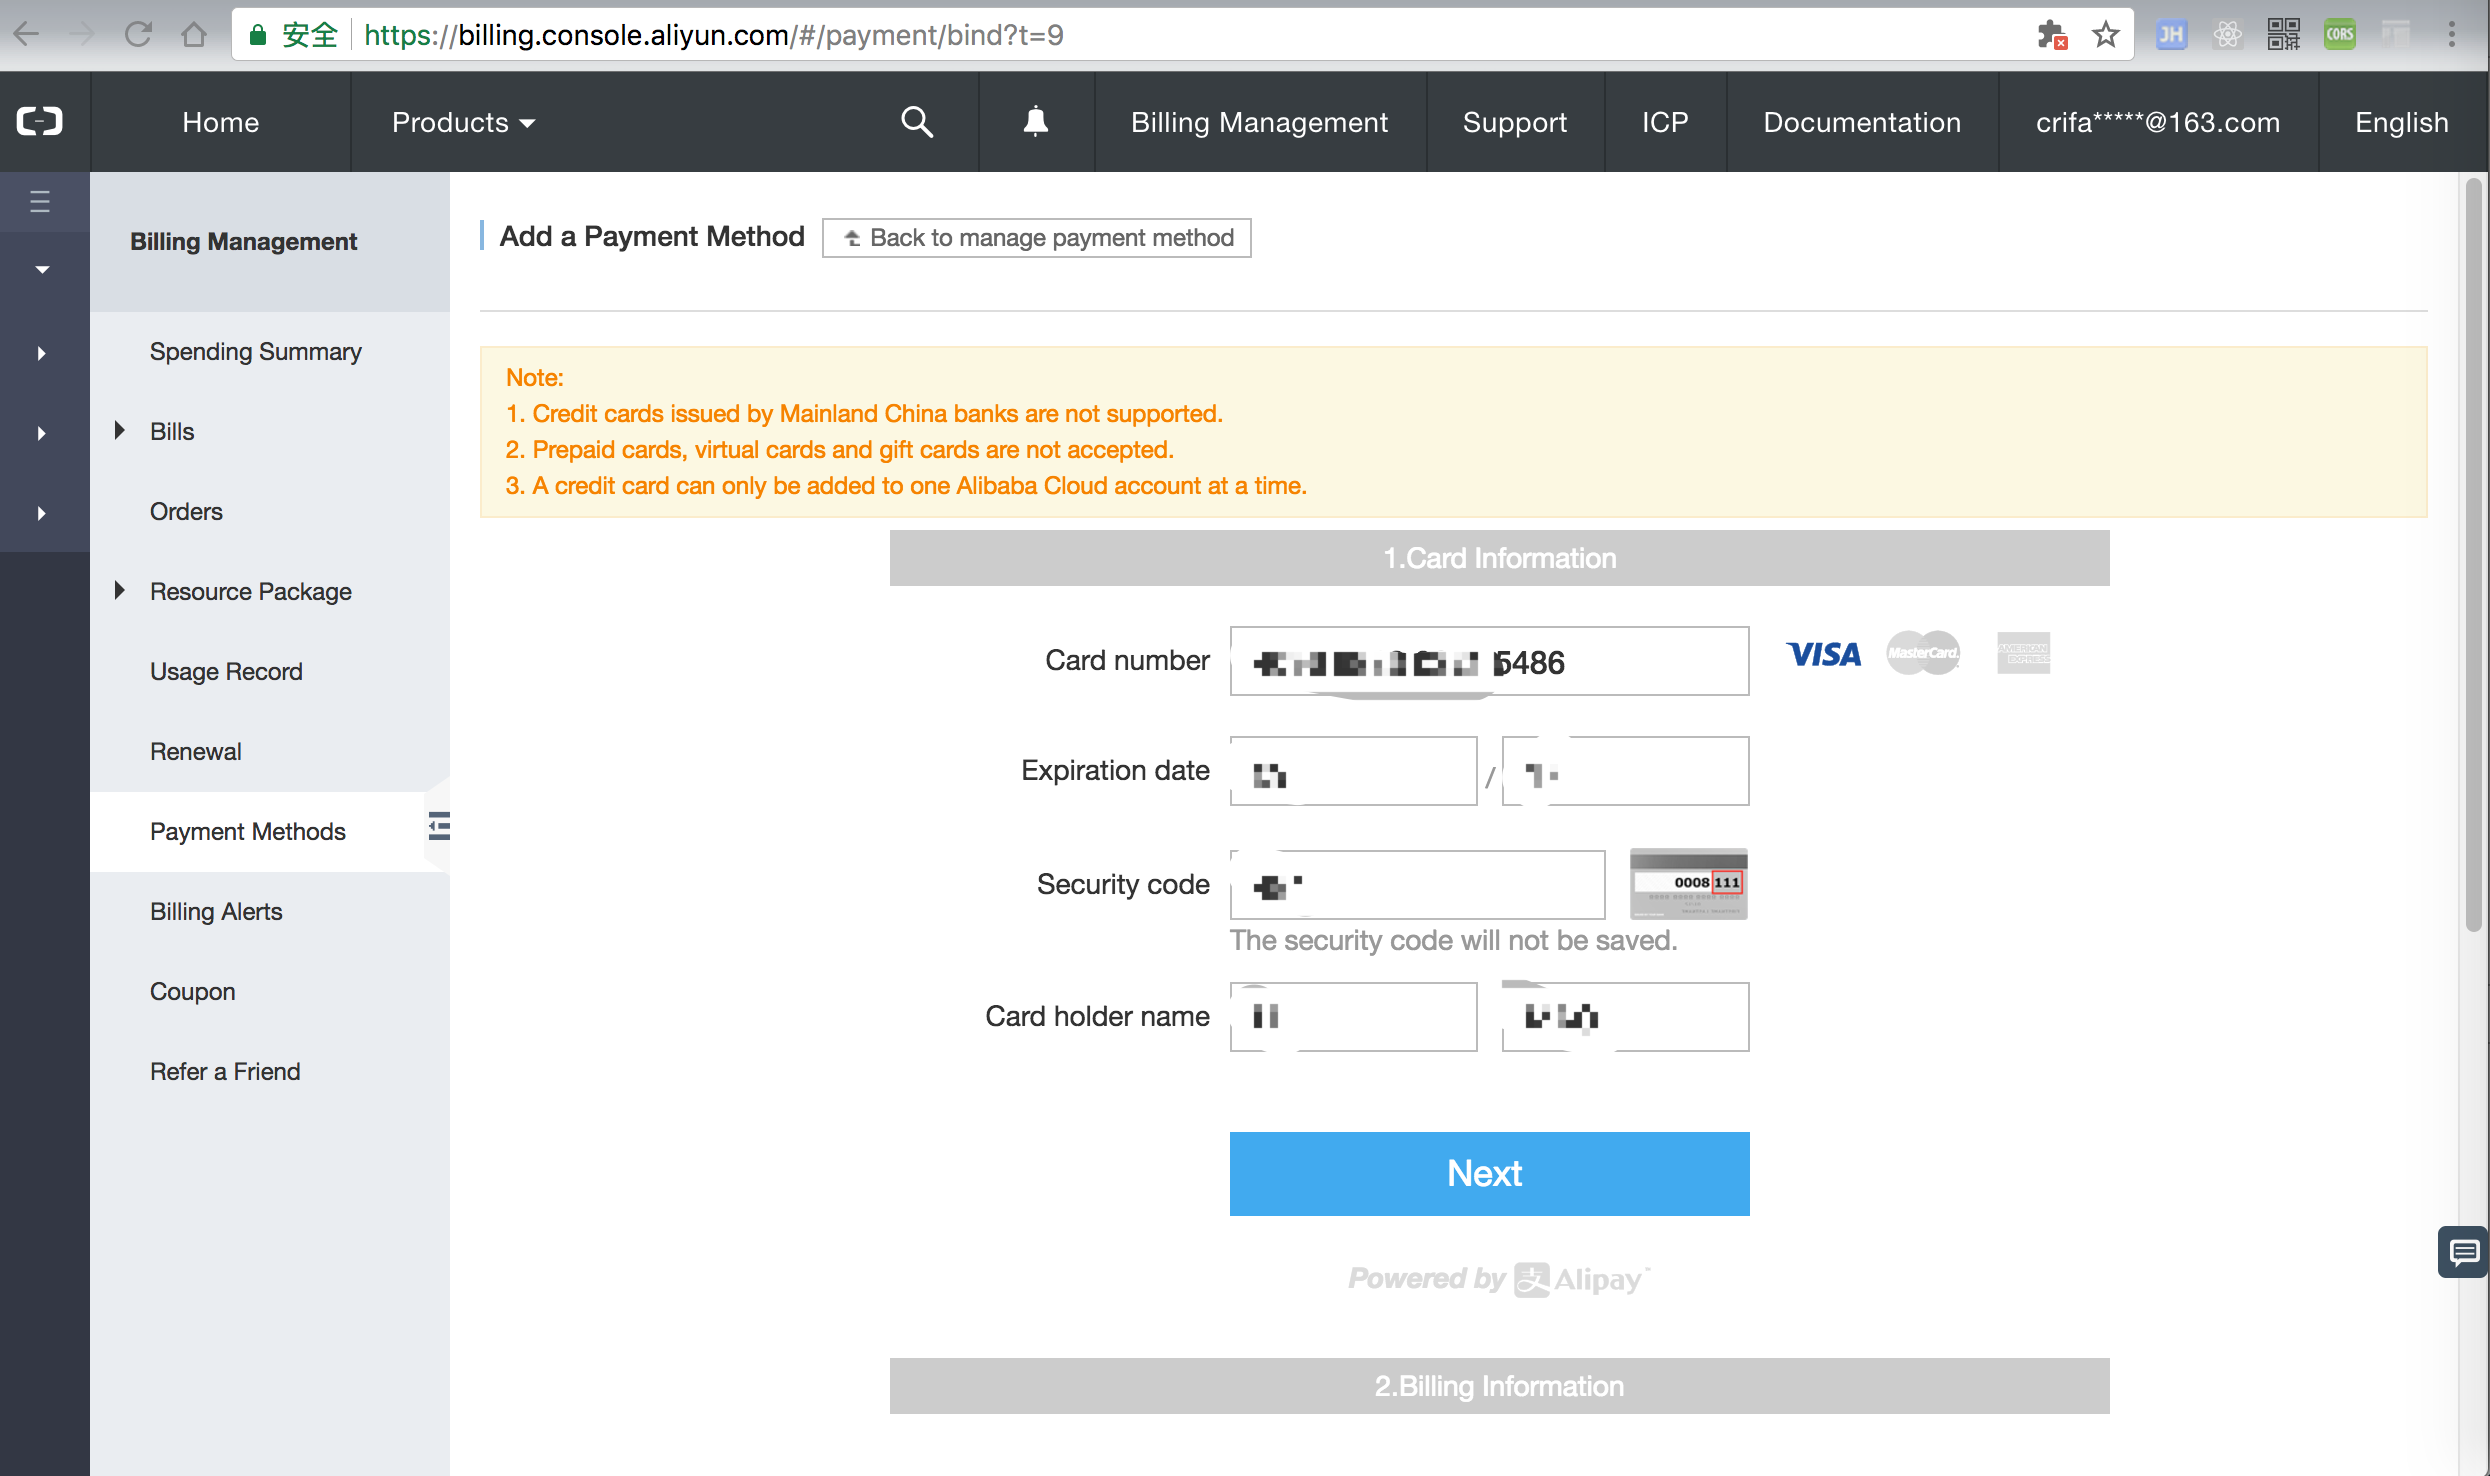Click the search magnifier icon in navbar
The height and width of the screenshot is (1476, 2490).
pos(916,122)
